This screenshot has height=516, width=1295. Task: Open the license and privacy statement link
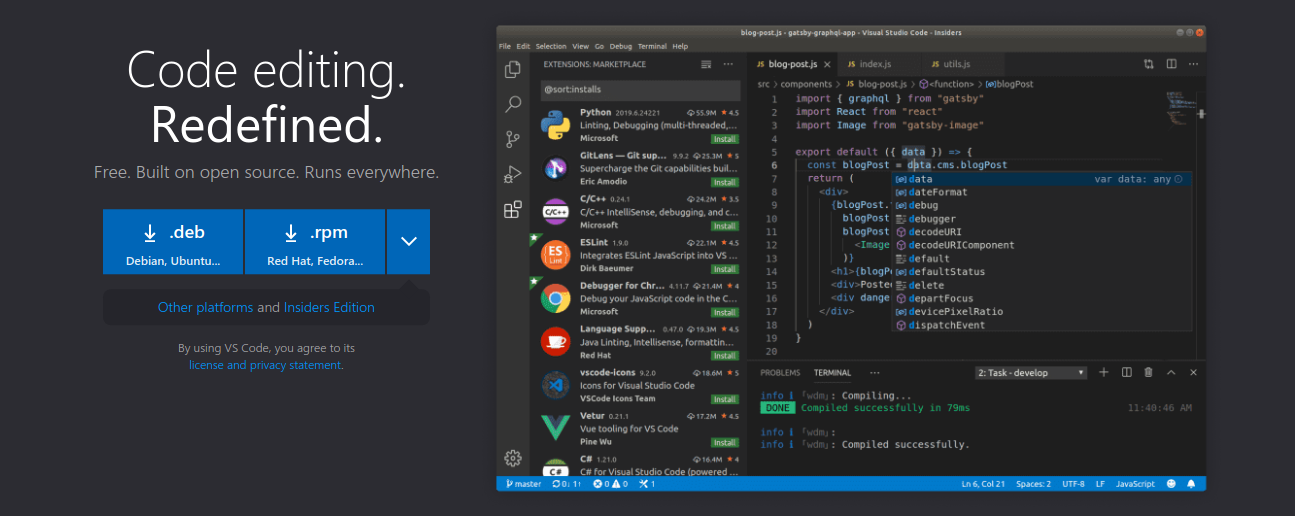click(x=265, y=365)
